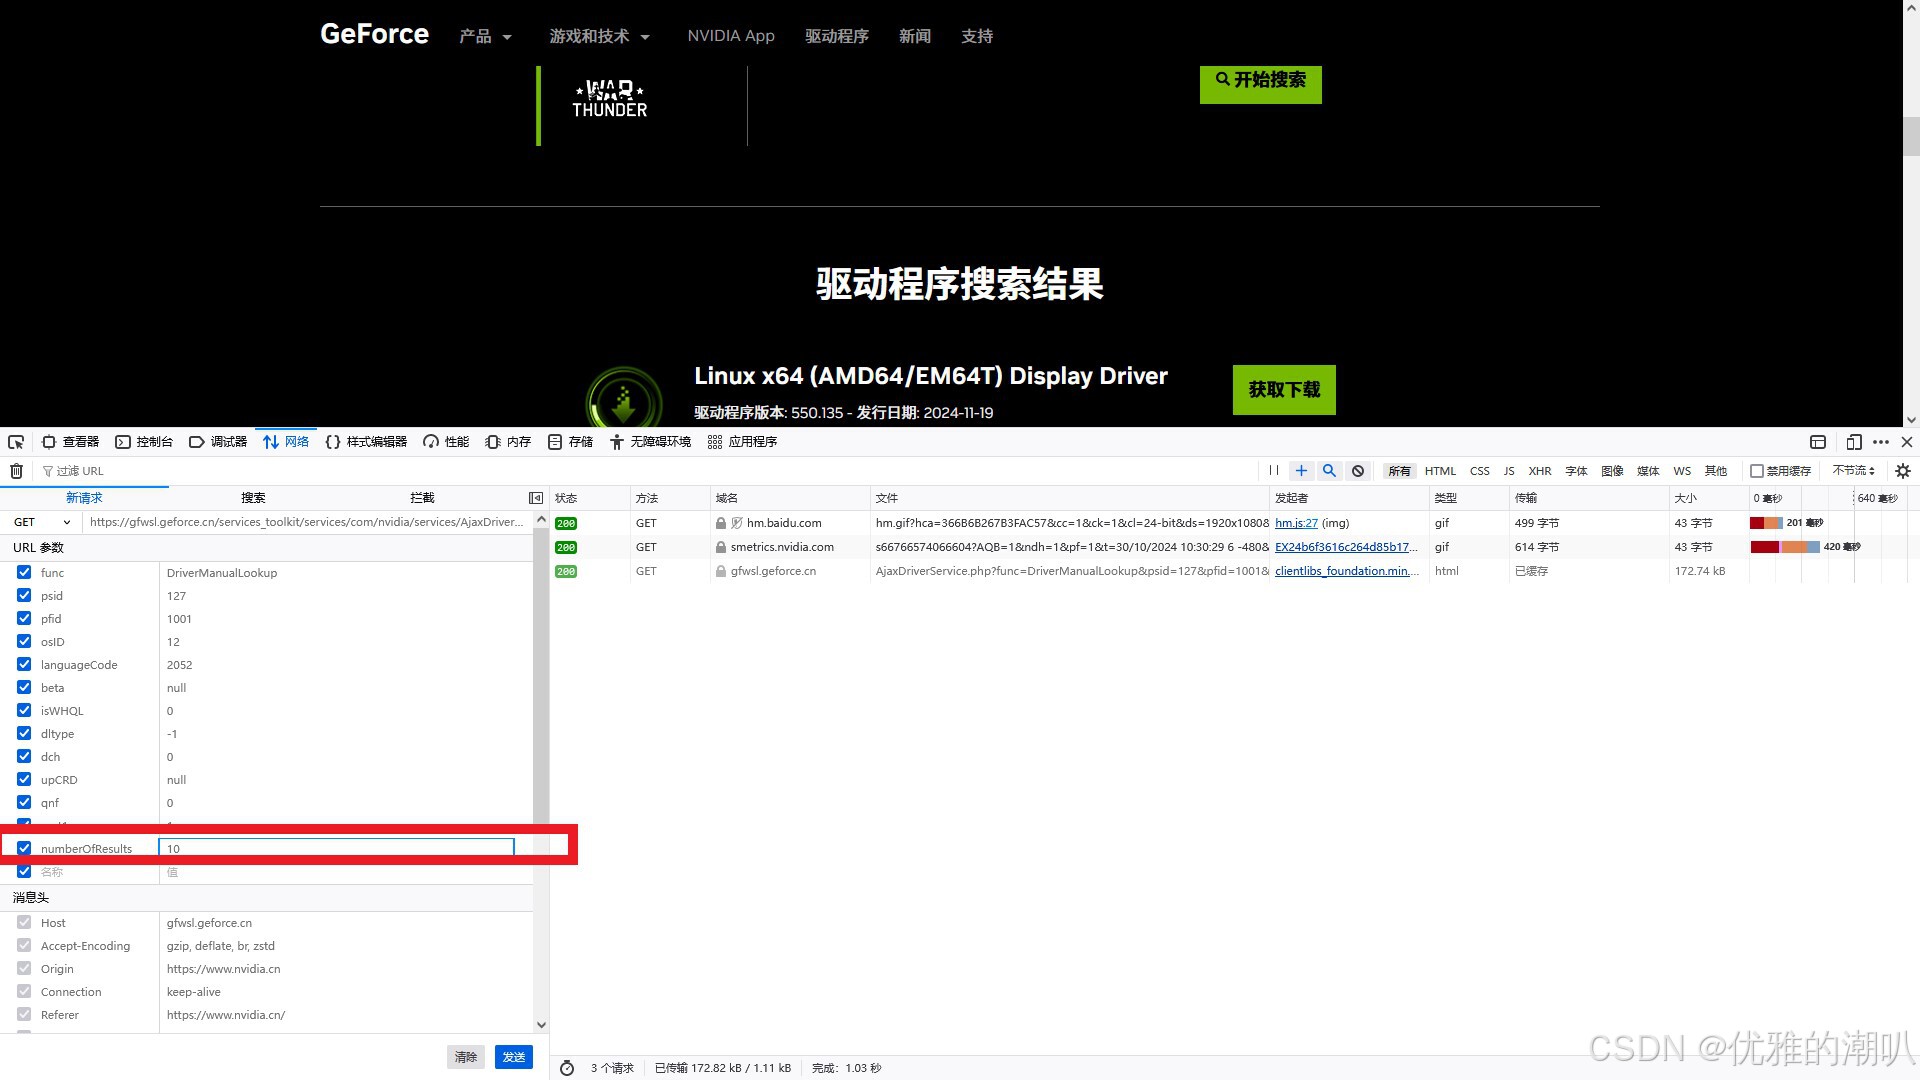Uncheck the numberOfResults parameter checkbox
The width and height of the screenshot is (1920, 1080).
tap(24, 848)
